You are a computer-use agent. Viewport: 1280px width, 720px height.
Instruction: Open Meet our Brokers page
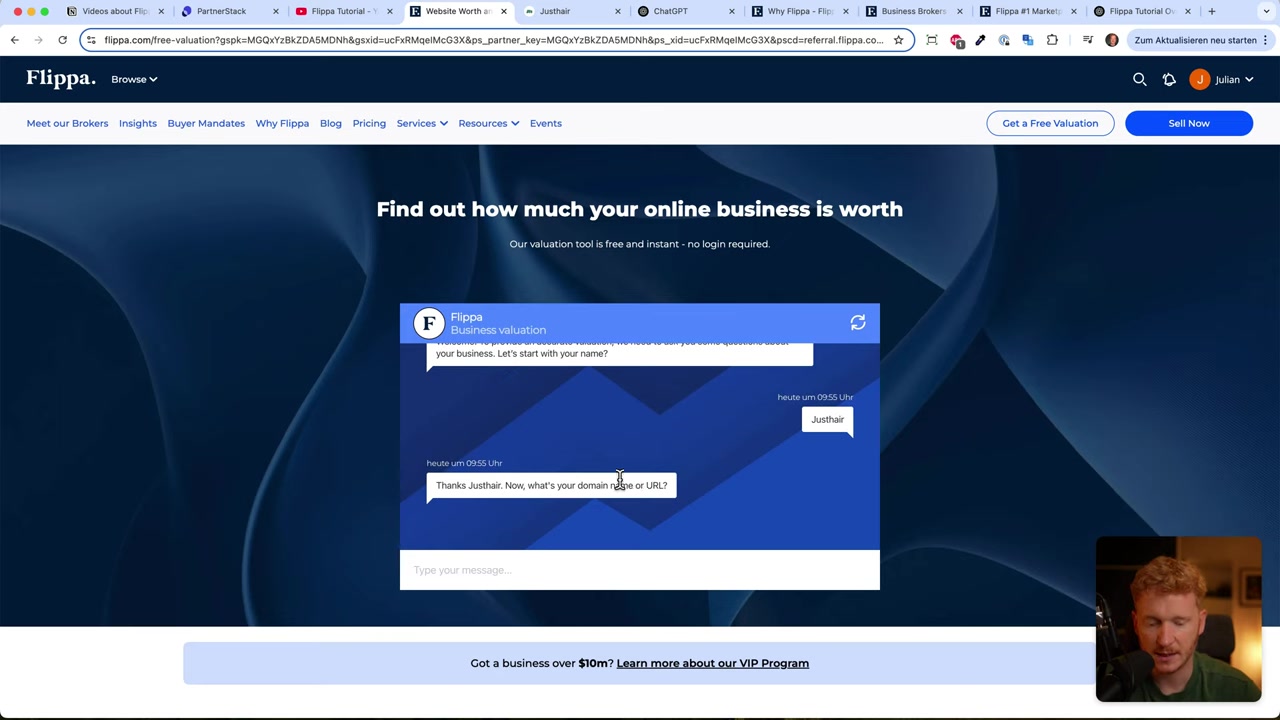pos(67,123)
